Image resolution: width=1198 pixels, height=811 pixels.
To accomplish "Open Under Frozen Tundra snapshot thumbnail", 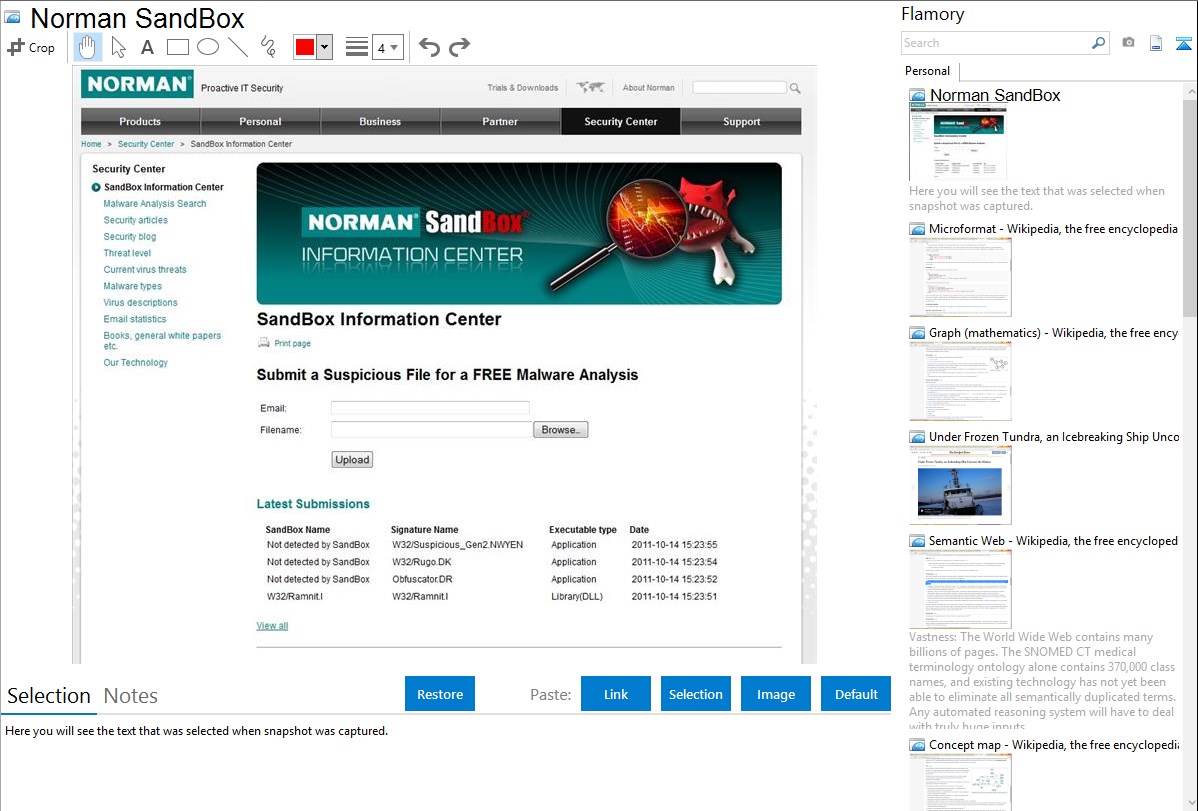I will [x=960, y=485].
